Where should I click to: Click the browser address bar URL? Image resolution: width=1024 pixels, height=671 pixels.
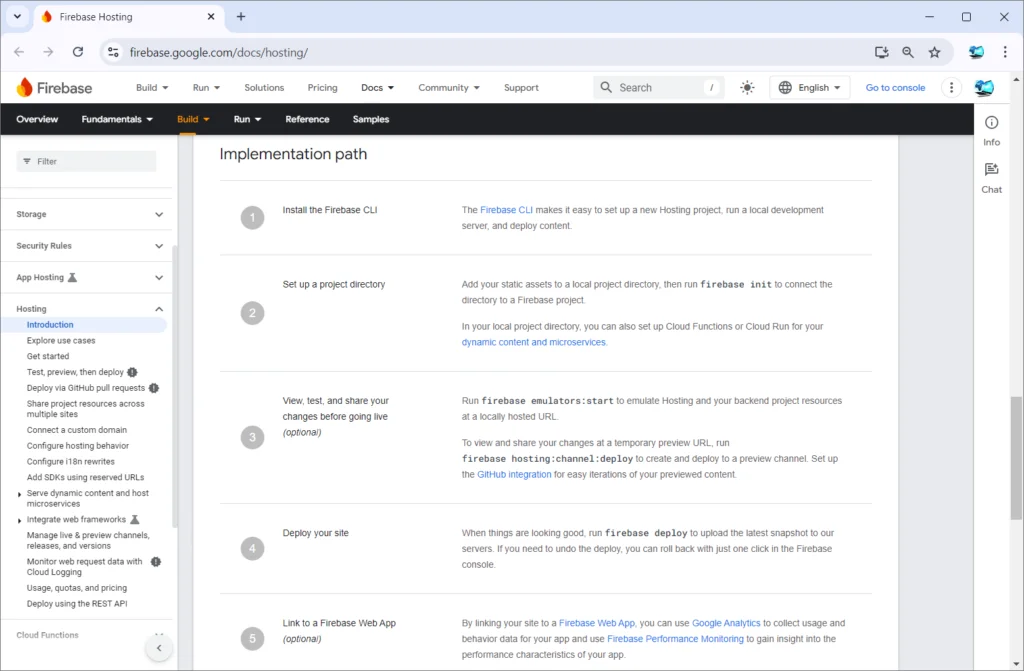pyautogui.click(x=219, y=52)
